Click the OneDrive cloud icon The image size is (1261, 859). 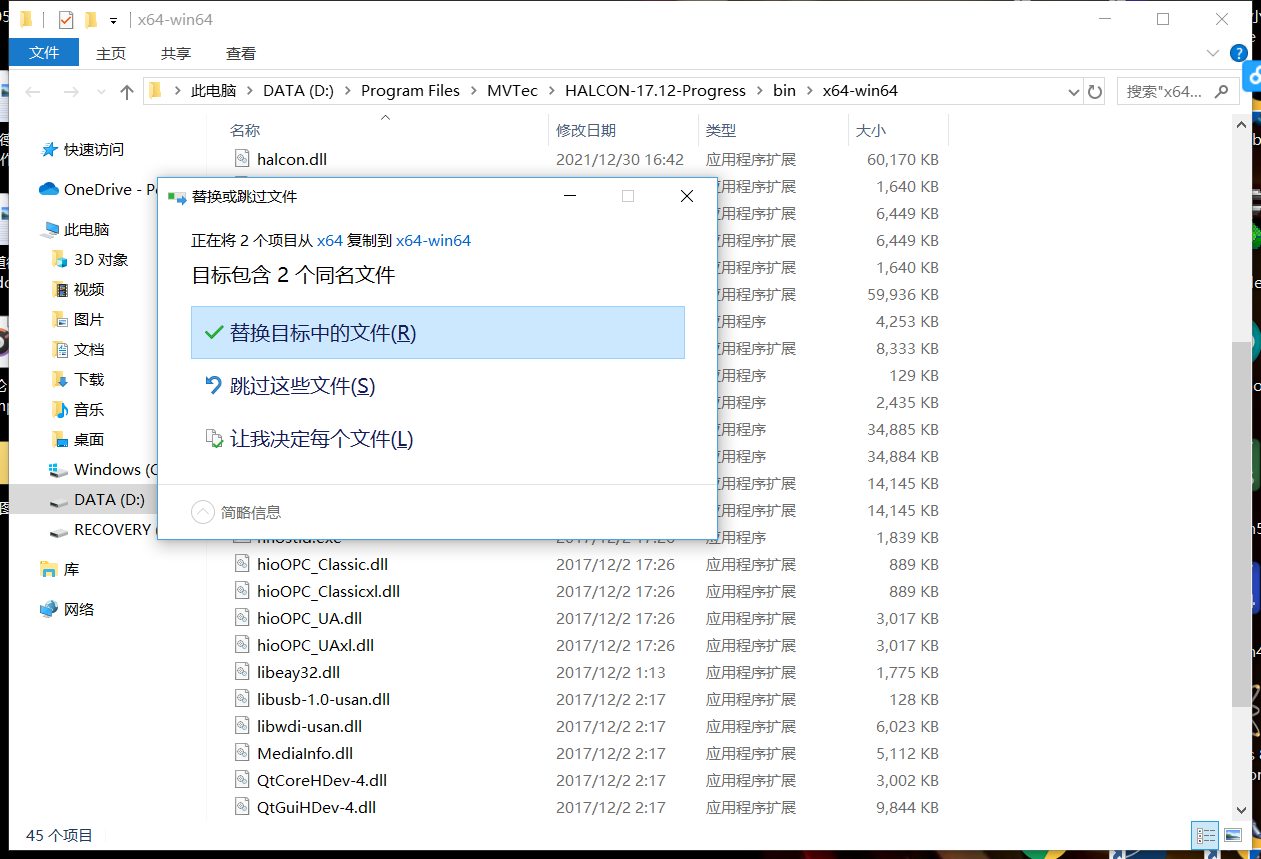pyautogui.click(x=49, y=189)
